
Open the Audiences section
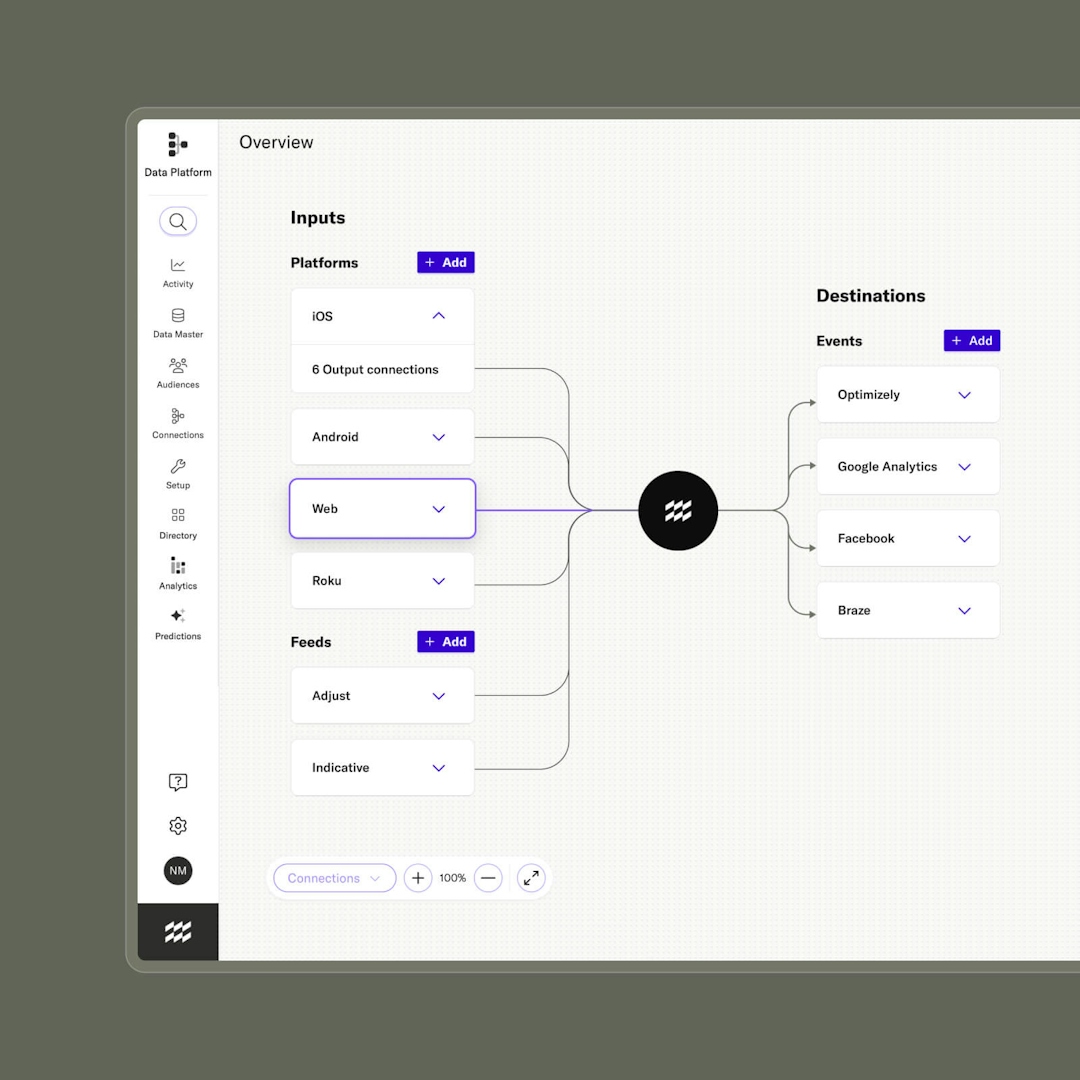pos(178,371)
